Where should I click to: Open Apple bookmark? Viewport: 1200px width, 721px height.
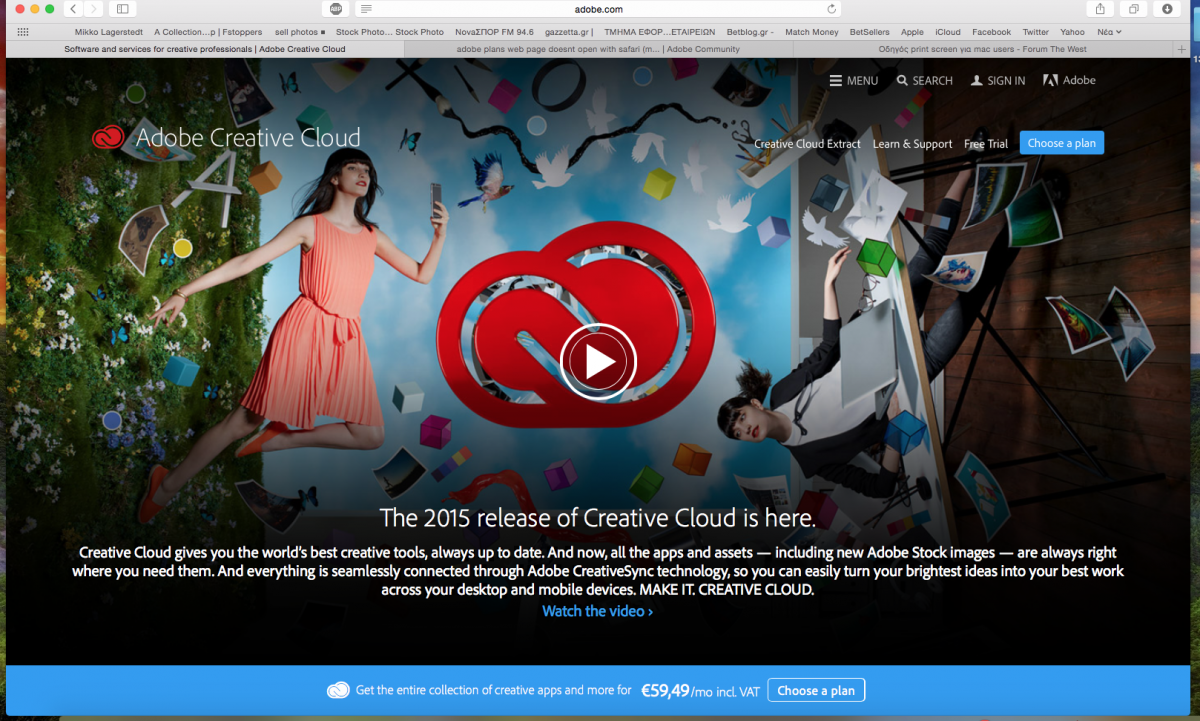coord(912,32)
